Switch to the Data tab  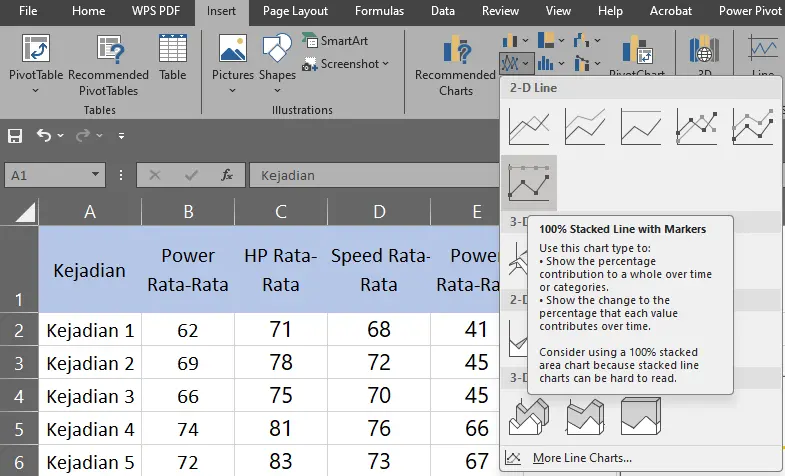point(443,11)
